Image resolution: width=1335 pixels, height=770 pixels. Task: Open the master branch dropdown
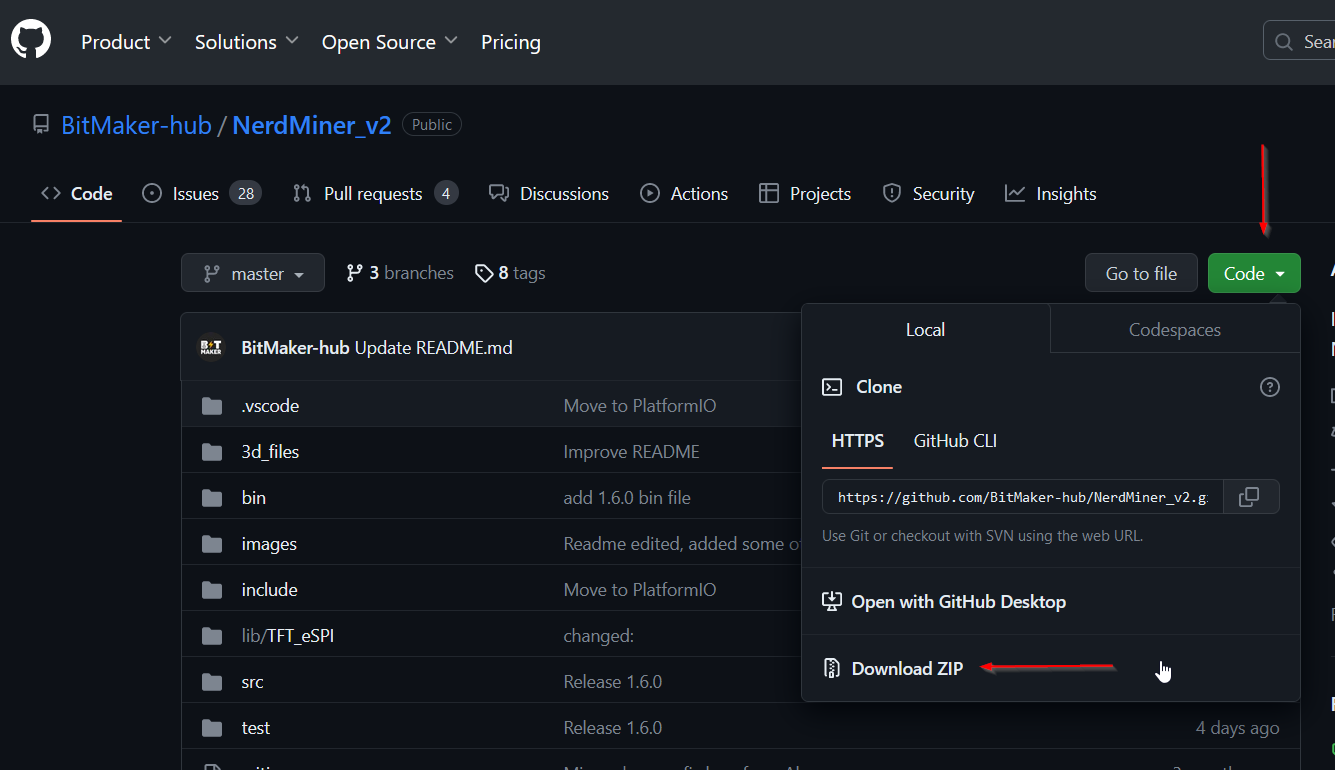253,273
